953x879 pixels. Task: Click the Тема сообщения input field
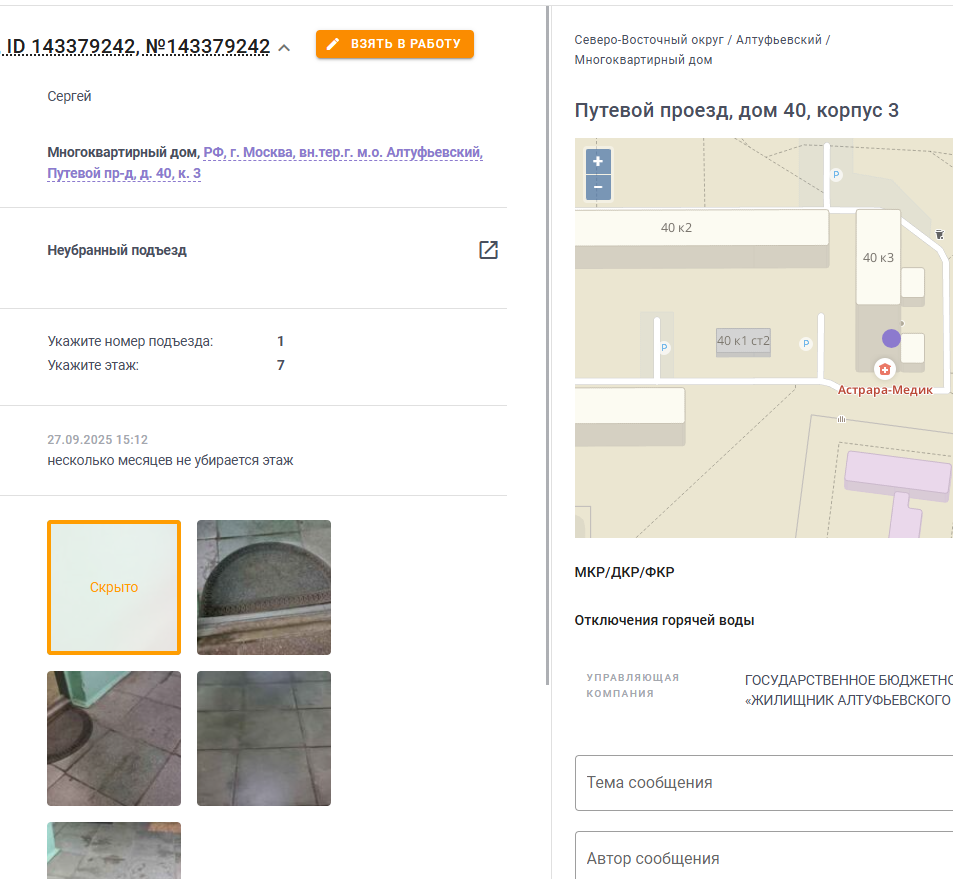click(x=764, y=783)
